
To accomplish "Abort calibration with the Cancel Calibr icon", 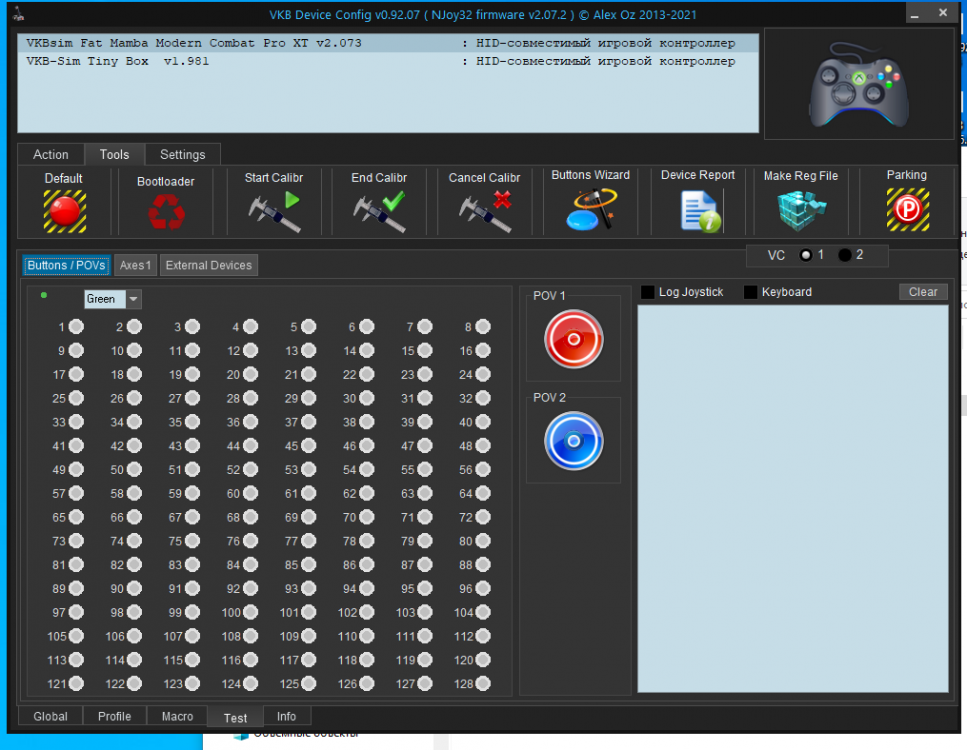I will (485, 211).
